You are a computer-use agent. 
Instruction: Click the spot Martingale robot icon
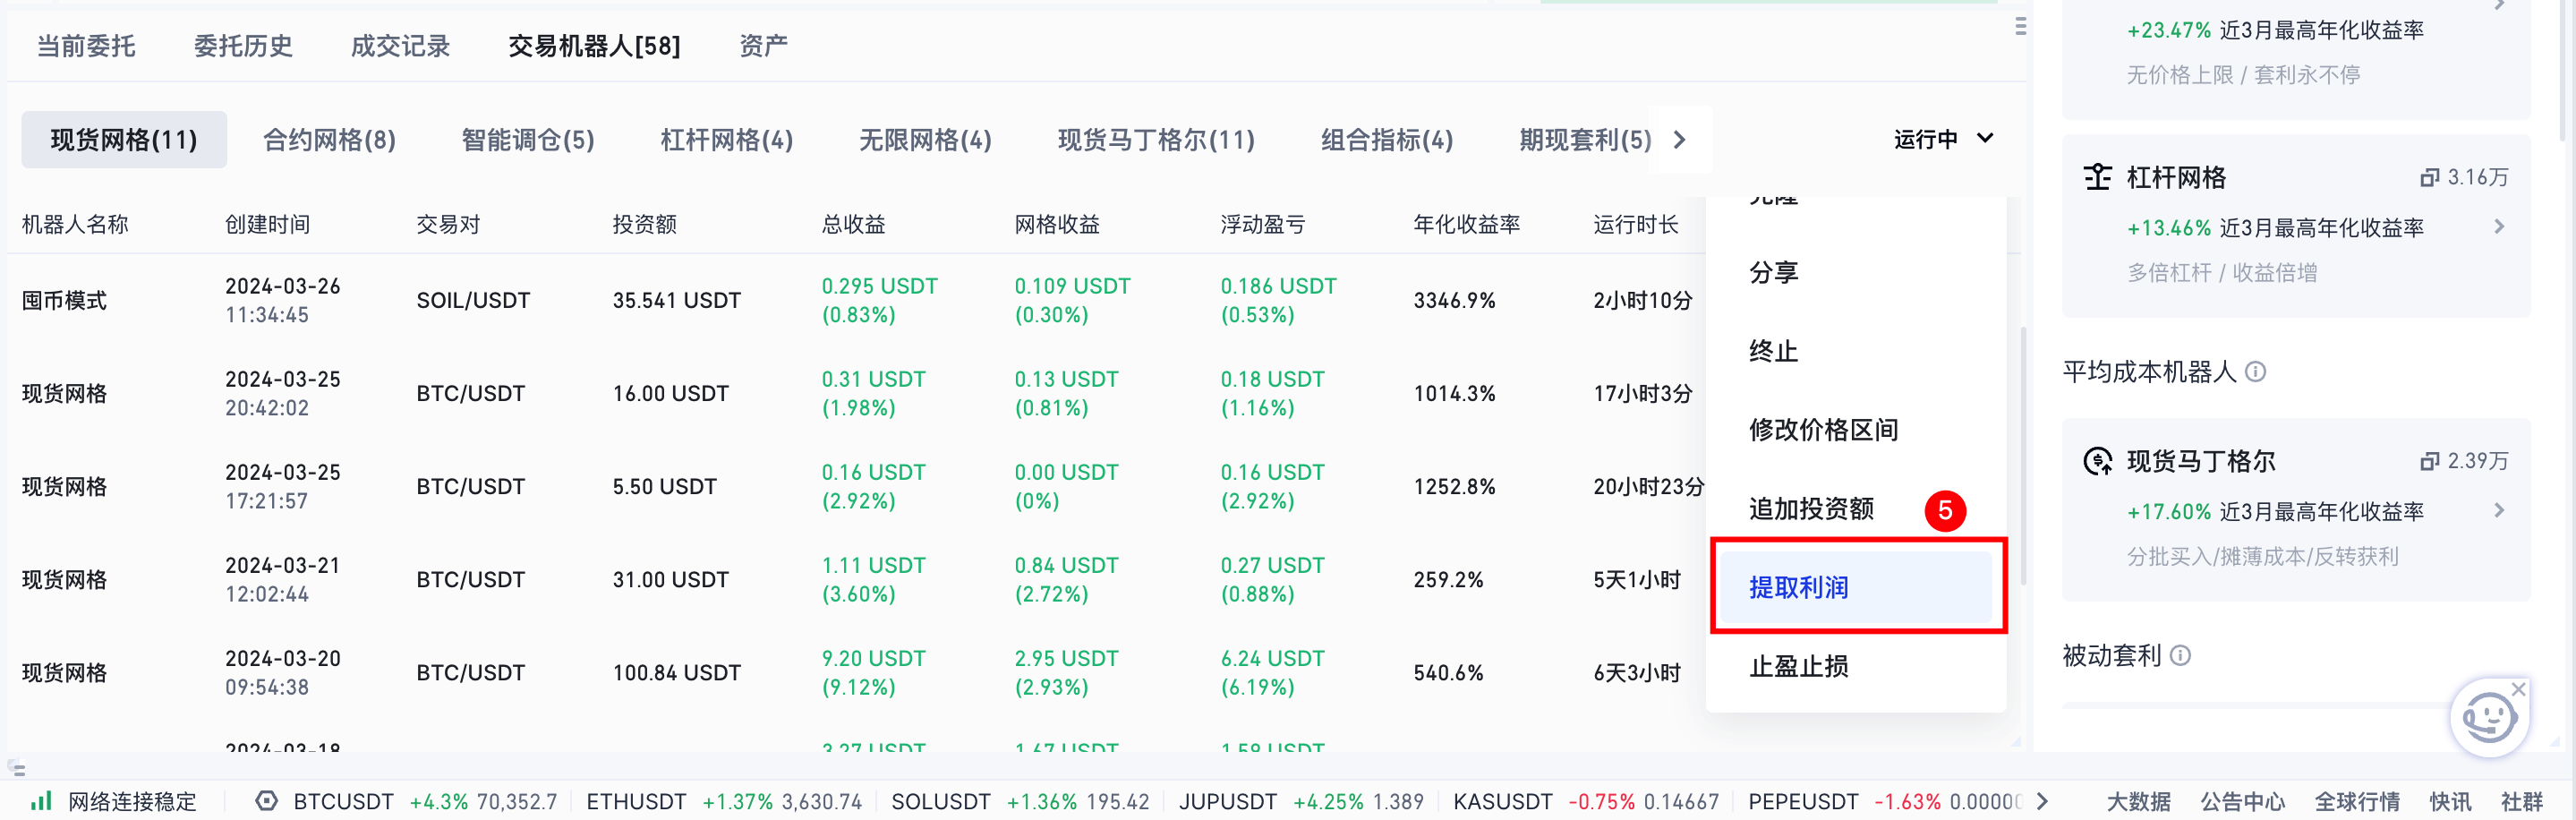click(2097, 461)
